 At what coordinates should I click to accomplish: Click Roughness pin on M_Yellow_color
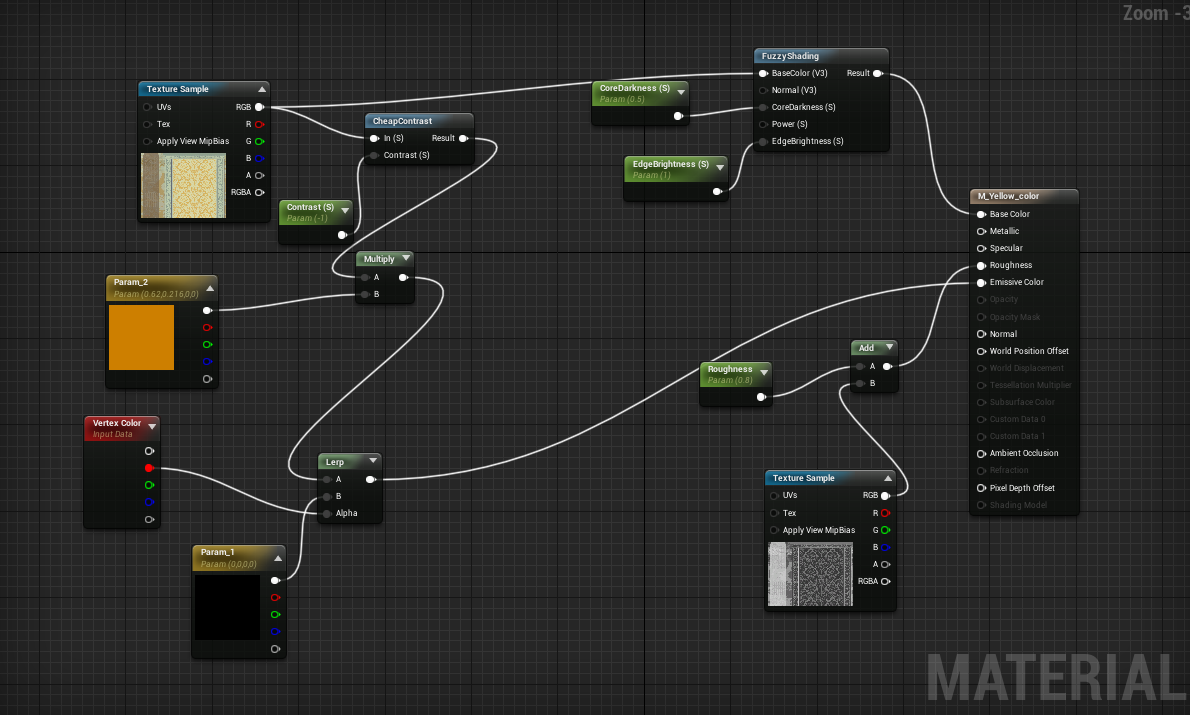pyautogui.click(x=981, y=266)
